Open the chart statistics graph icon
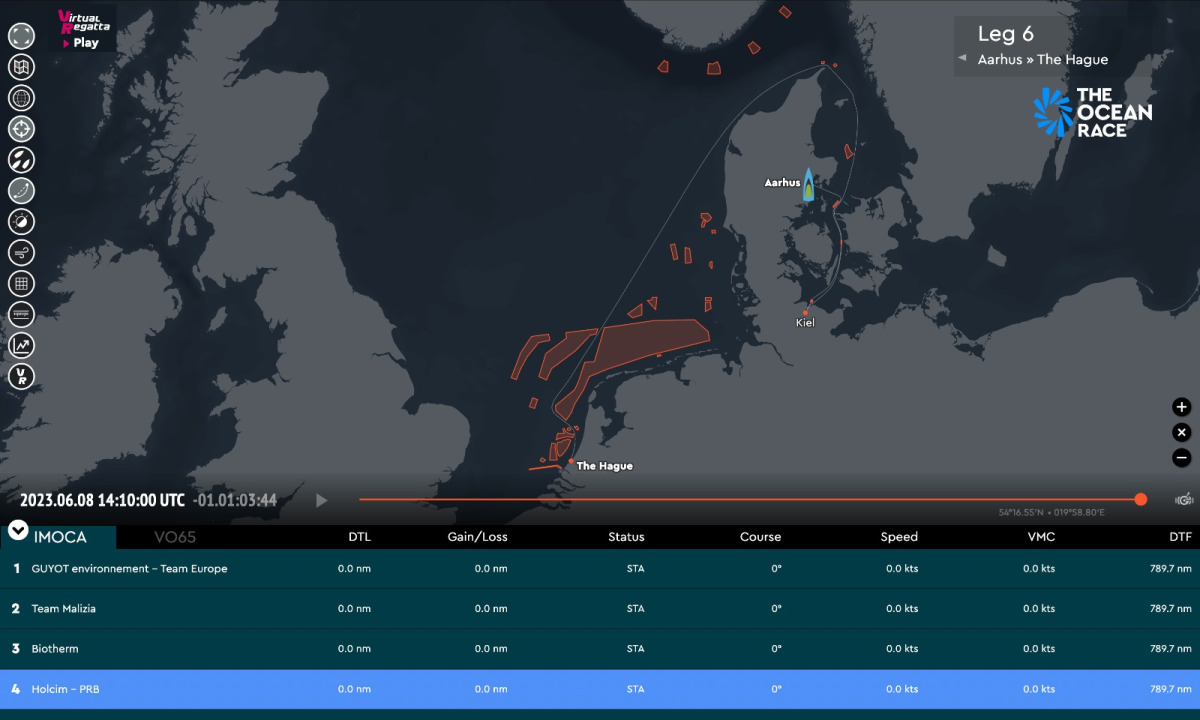The width and height of the screenshot is (1200, 720). pyautogui.click(x=22, y=345)
